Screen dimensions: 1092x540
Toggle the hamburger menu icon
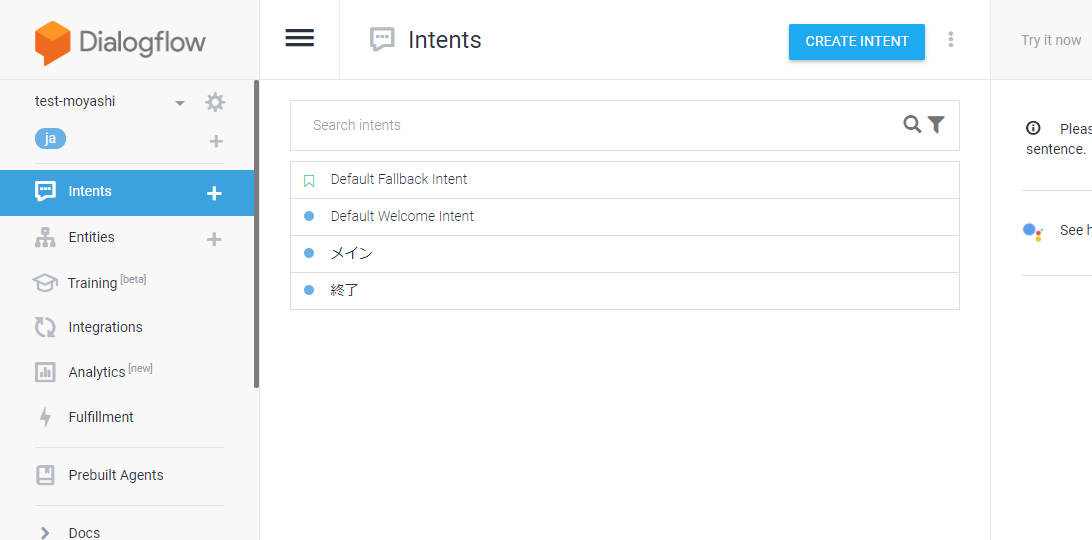click(299, 38)
